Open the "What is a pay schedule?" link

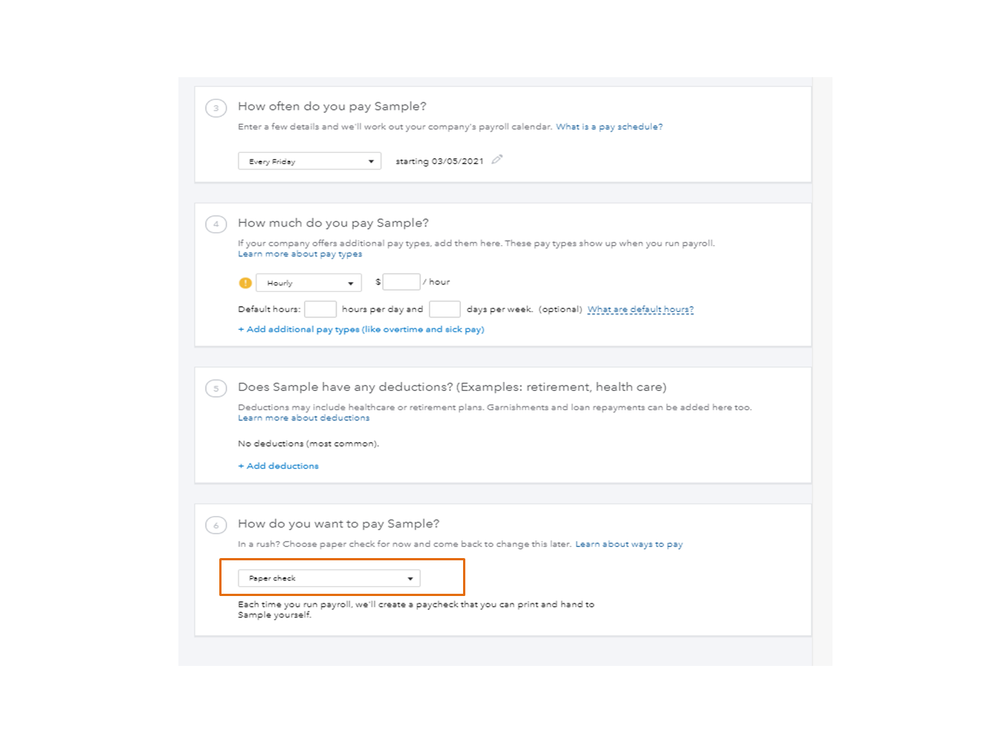coord(609,127)
